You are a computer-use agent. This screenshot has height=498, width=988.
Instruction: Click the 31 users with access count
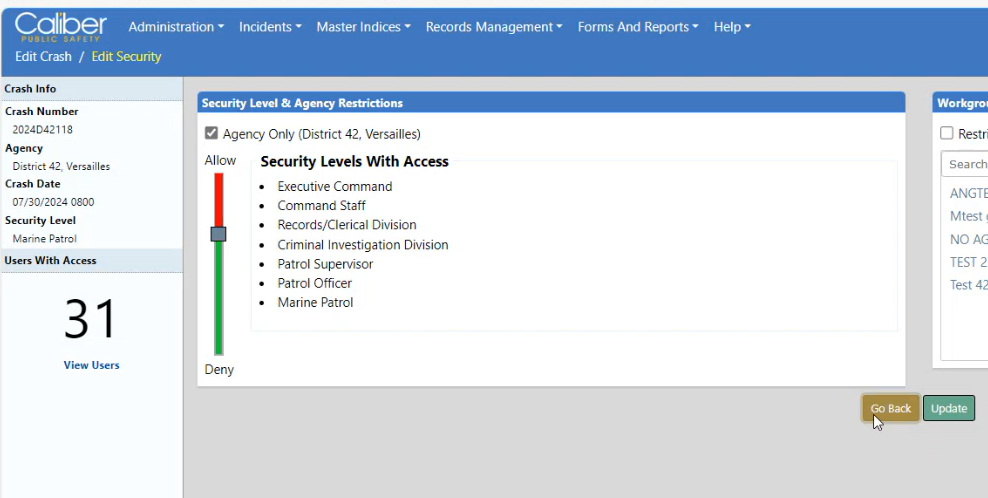point(91,318)
